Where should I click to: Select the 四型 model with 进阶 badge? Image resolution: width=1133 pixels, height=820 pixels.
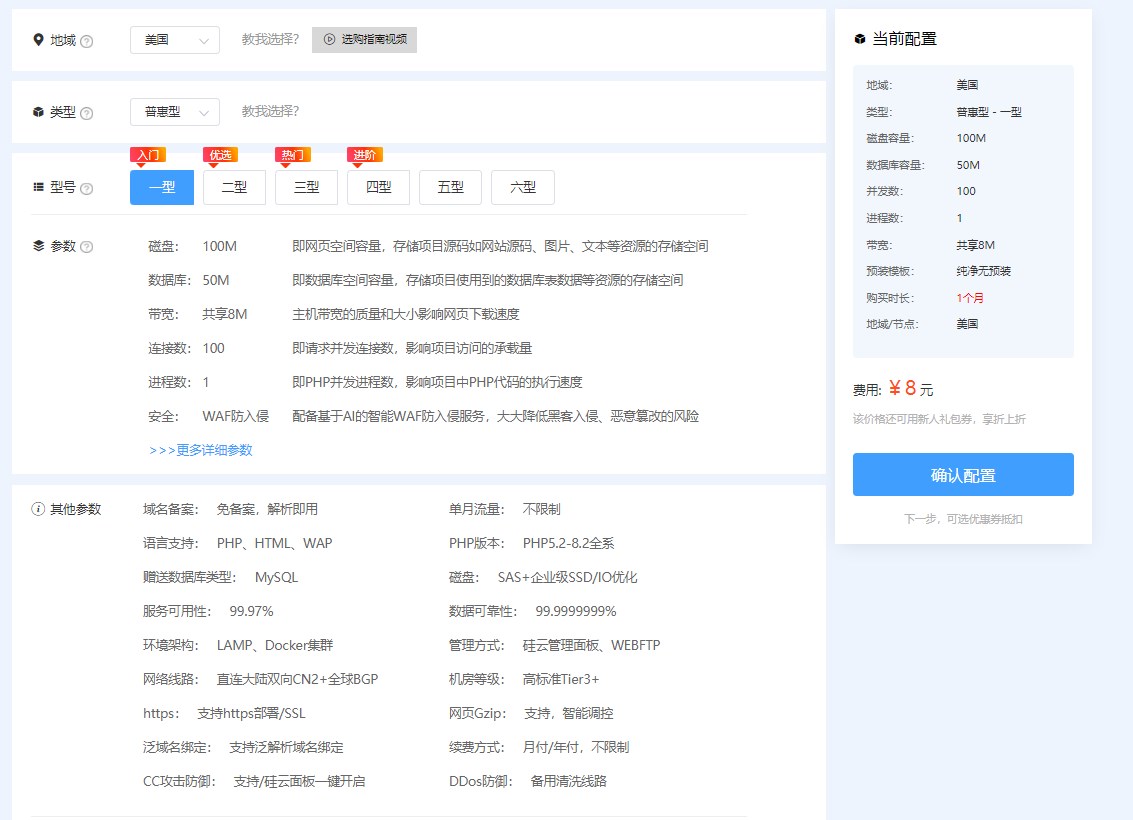click(378, 187)
